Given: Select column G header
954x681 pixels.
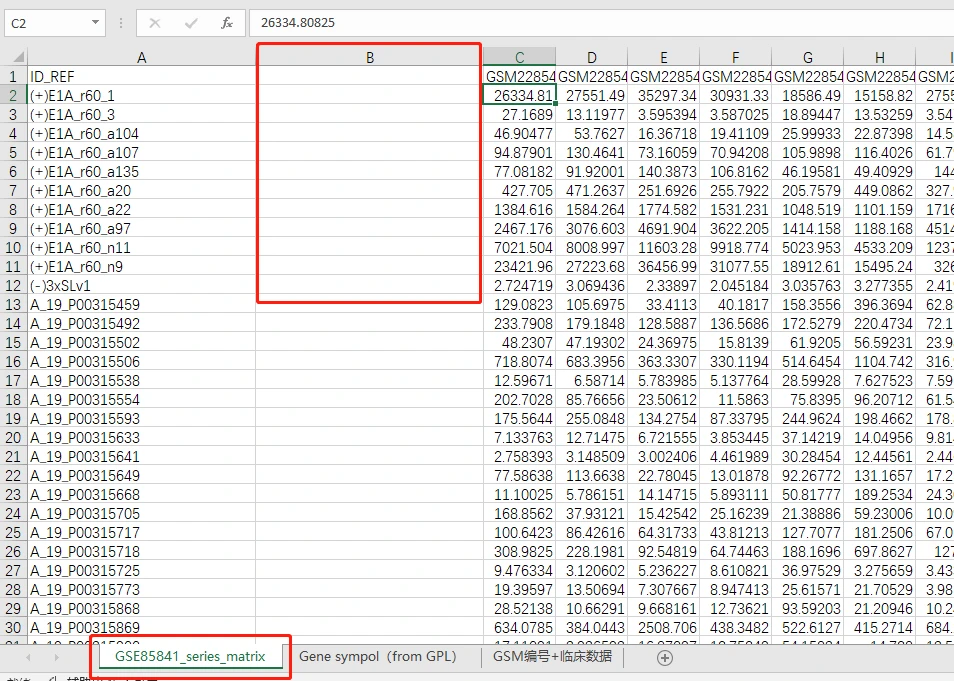Looking at the screenshot, I should click(807, 58).
